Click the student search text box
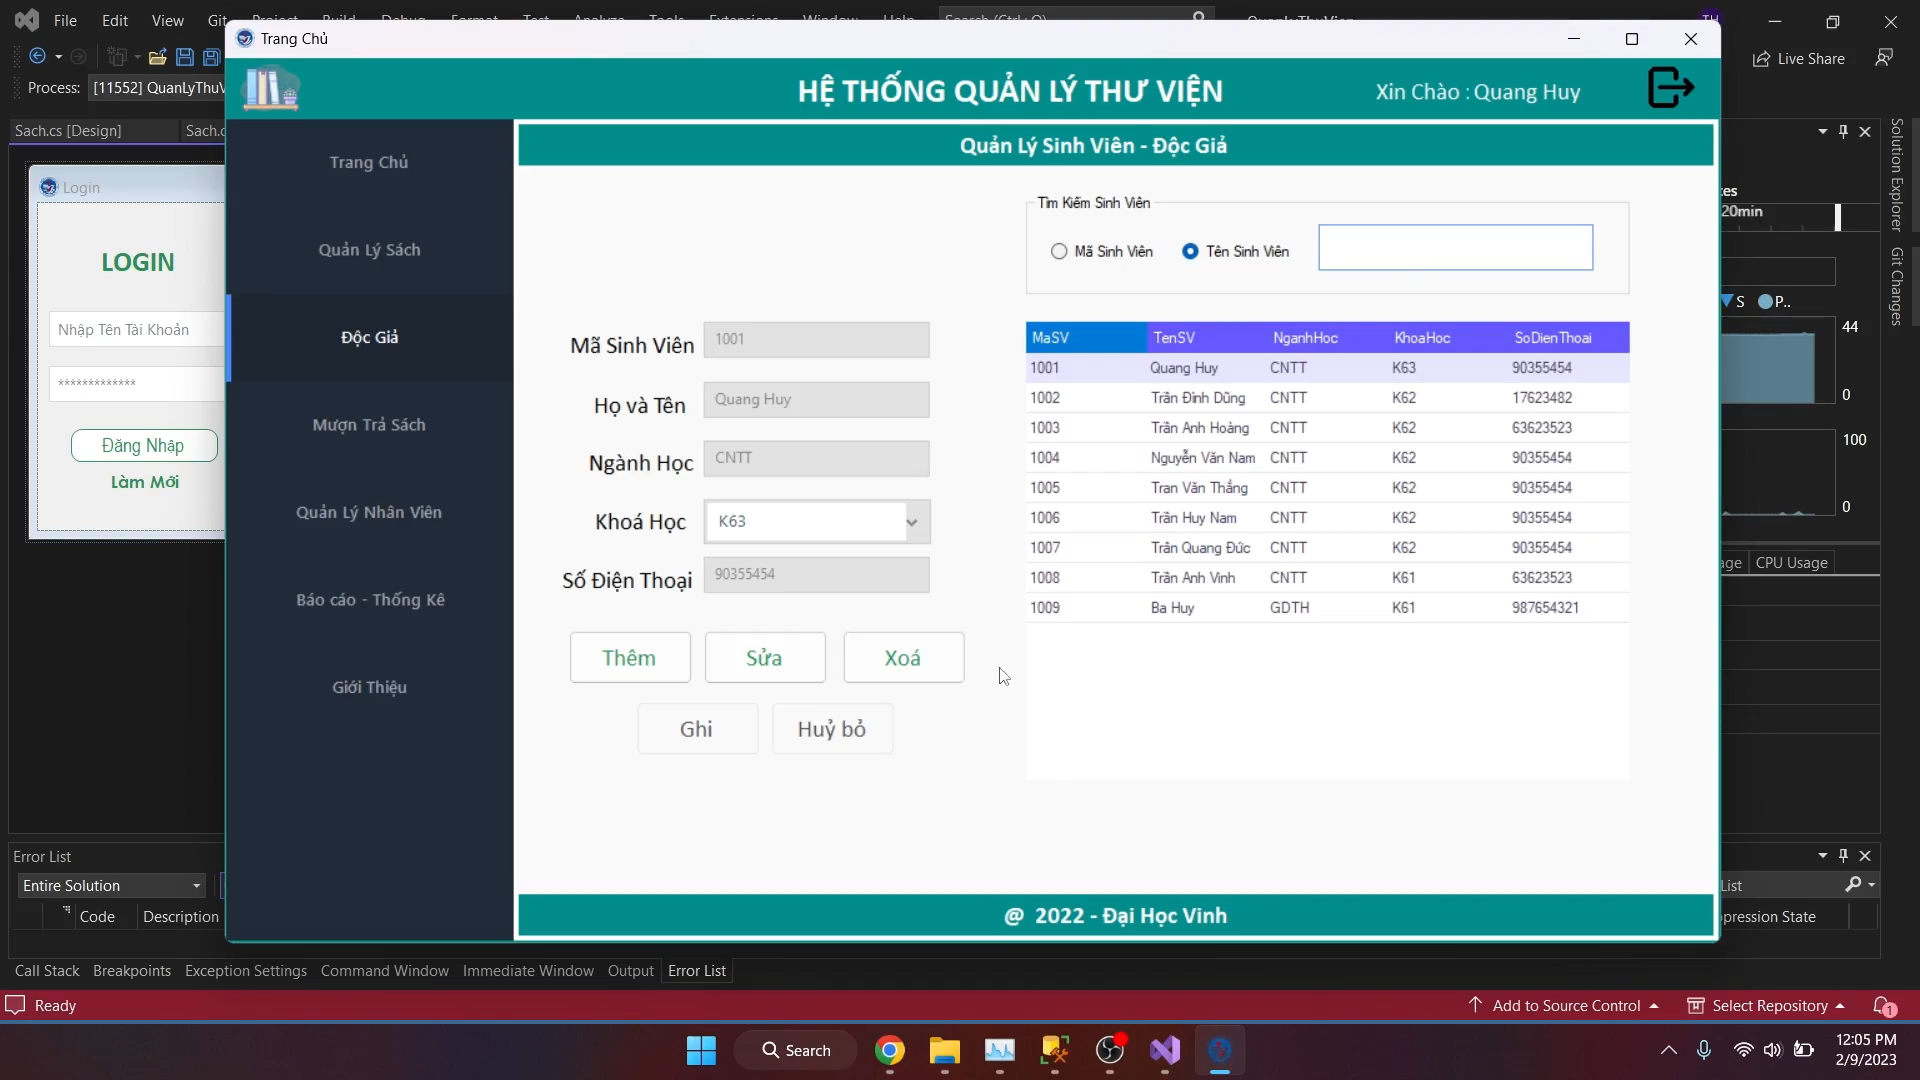The image size is (1920, 1080). tap(1455, 247)
